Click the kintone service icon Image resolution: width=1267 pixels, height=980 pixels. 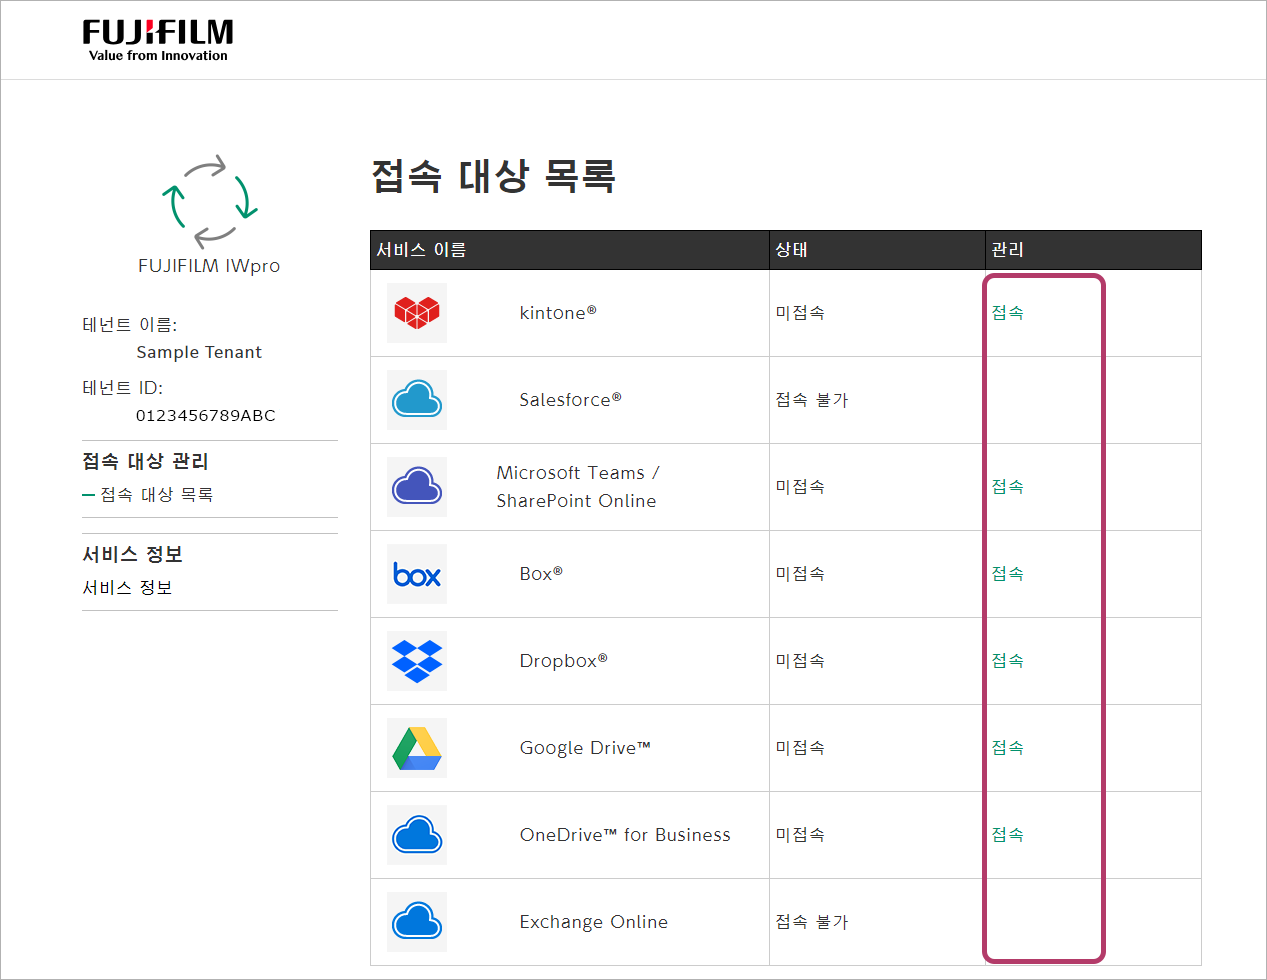click(x=417, y=313)
